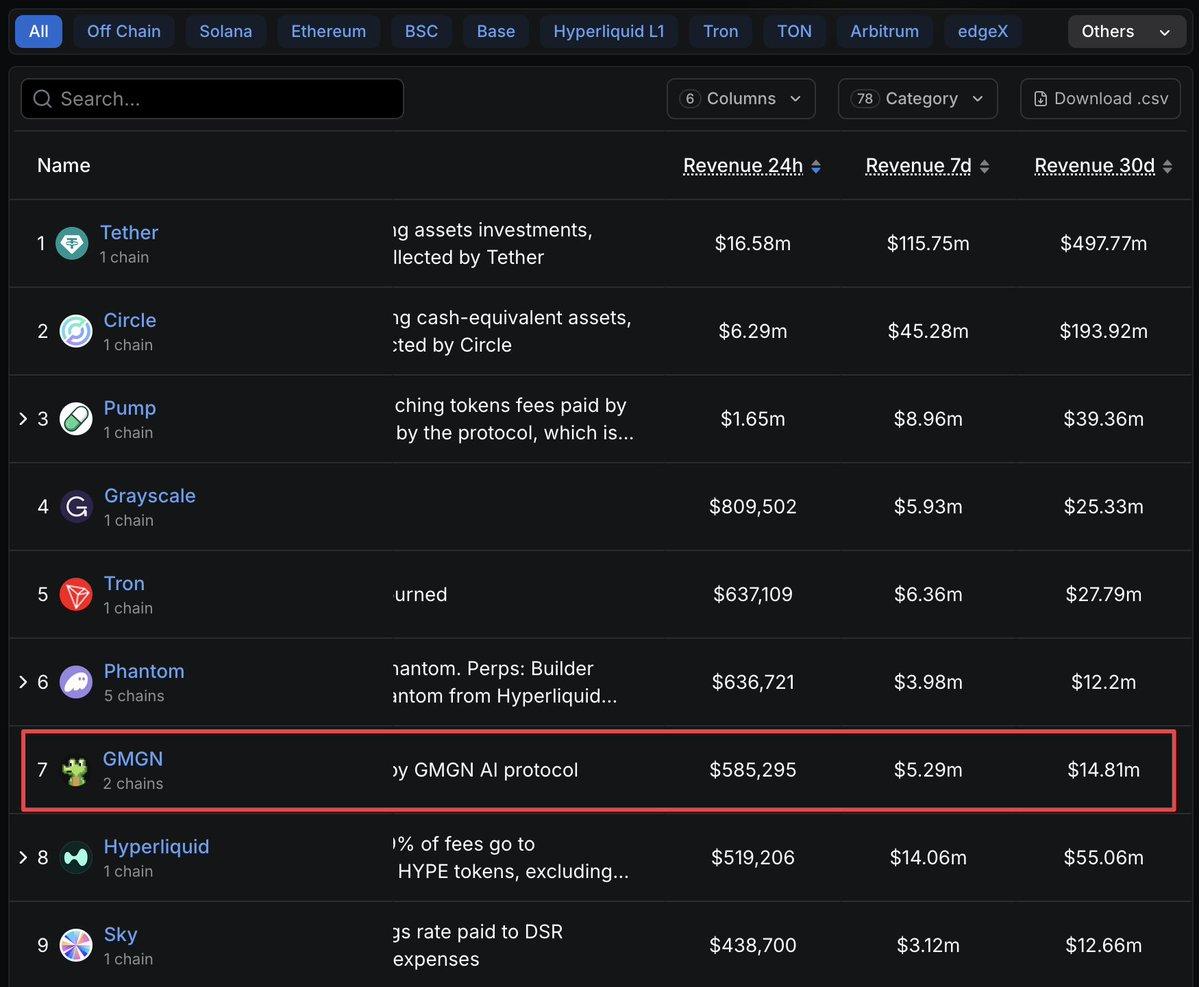Select the Solana chain tab
1199x987 pixels.
(225, 32)
